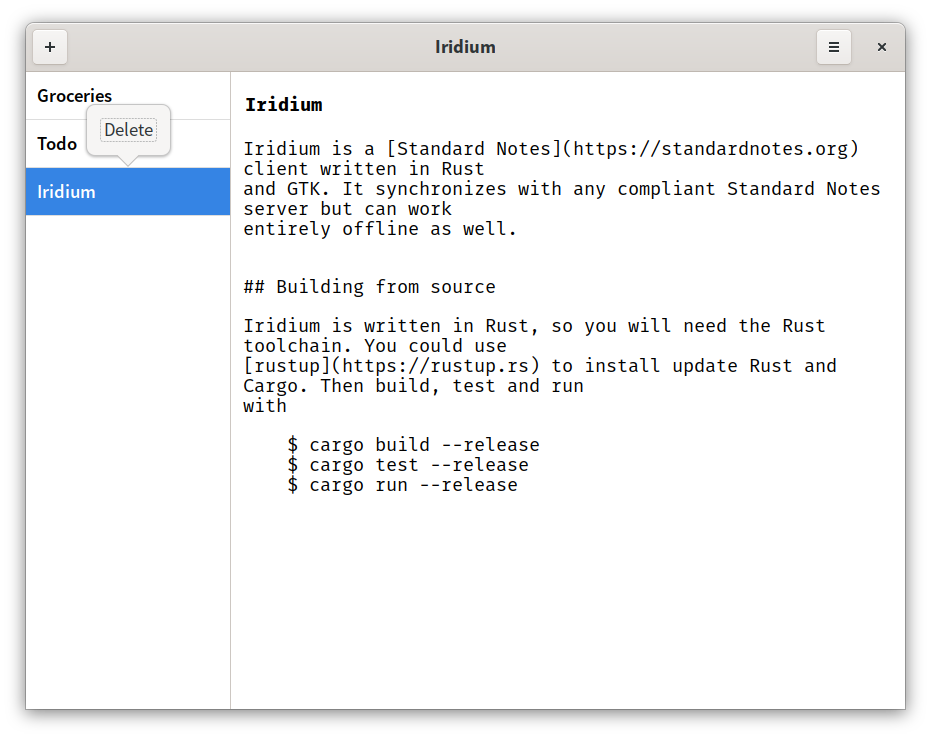931x738 pixels.
Task: Click the '## Building from source' line
Action: [369, 287]
